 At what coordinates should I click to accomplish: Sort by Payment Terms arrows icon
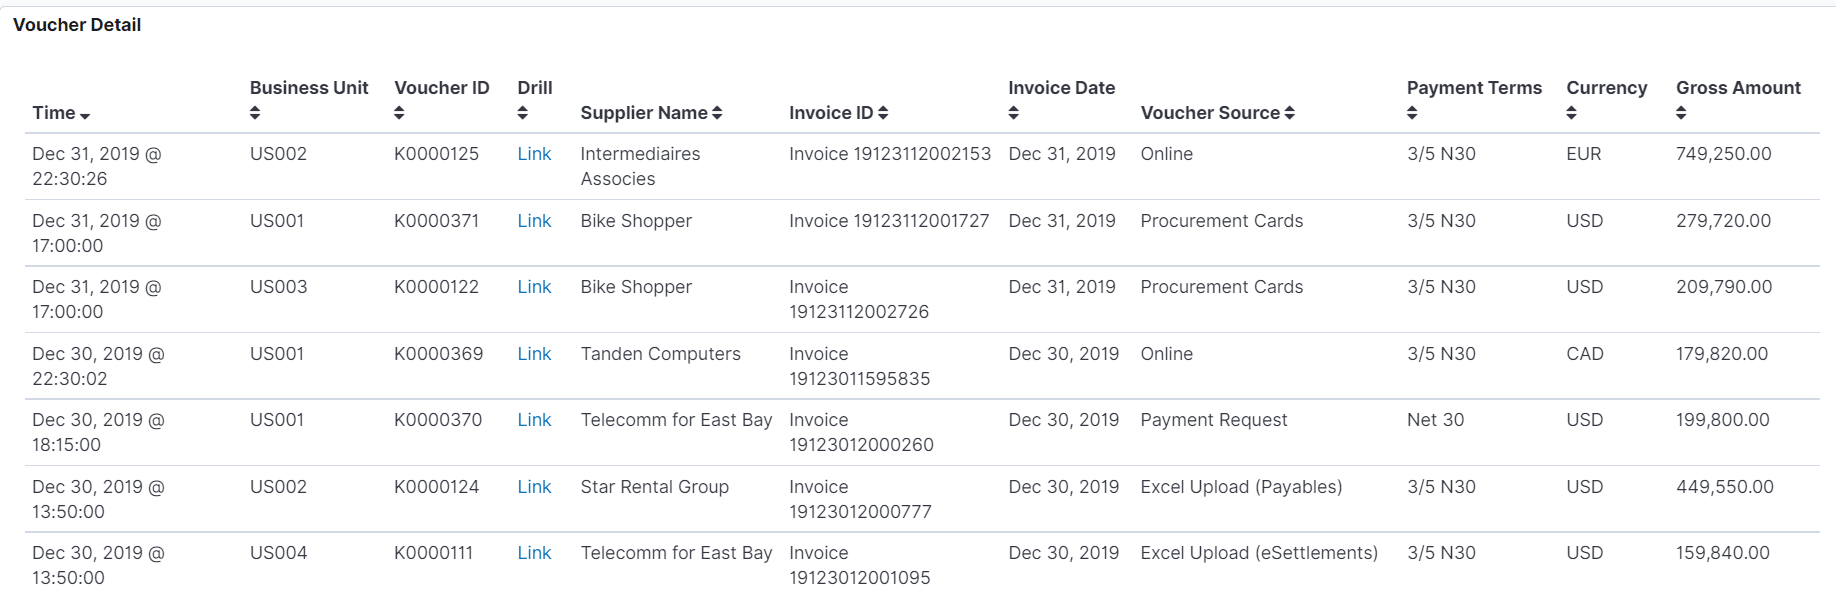[x=1412, y=113]
